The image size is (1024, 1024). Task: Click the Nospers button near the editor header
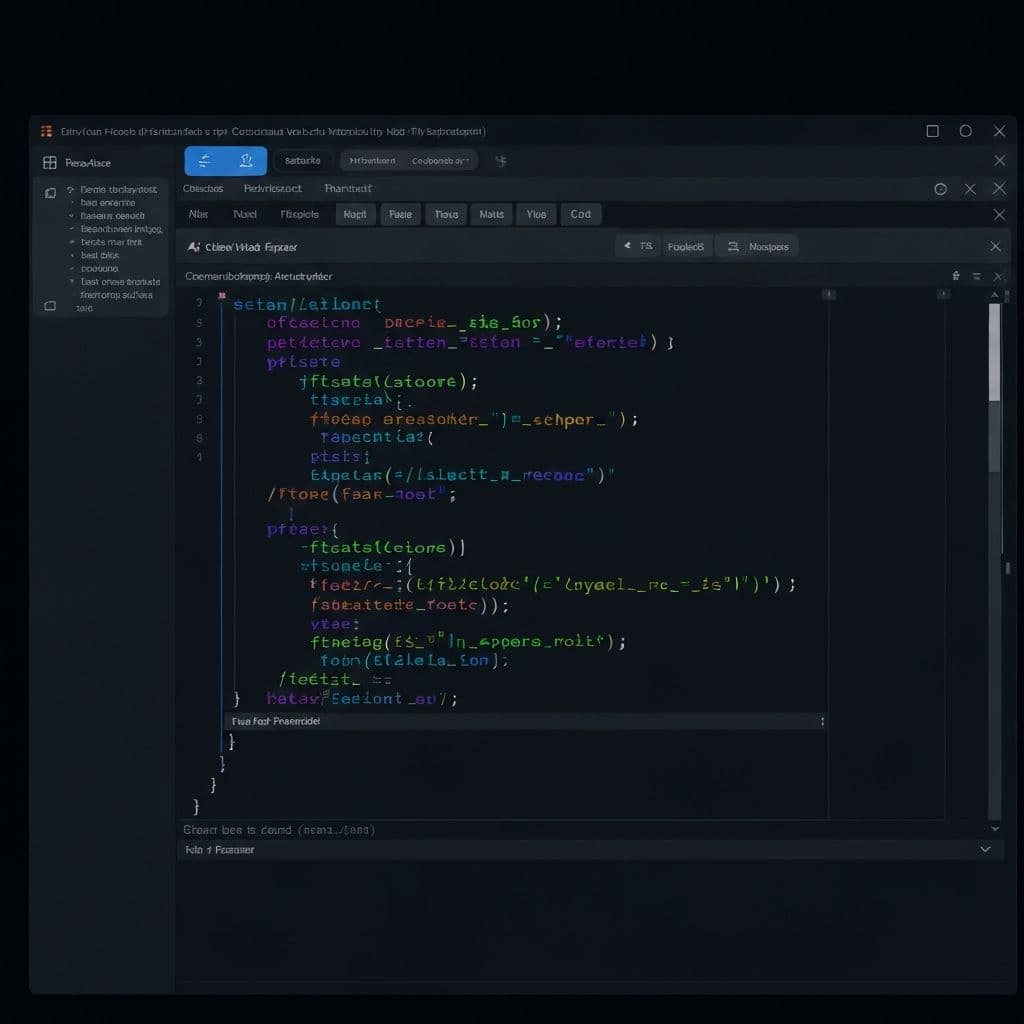(x=757, y=246)
